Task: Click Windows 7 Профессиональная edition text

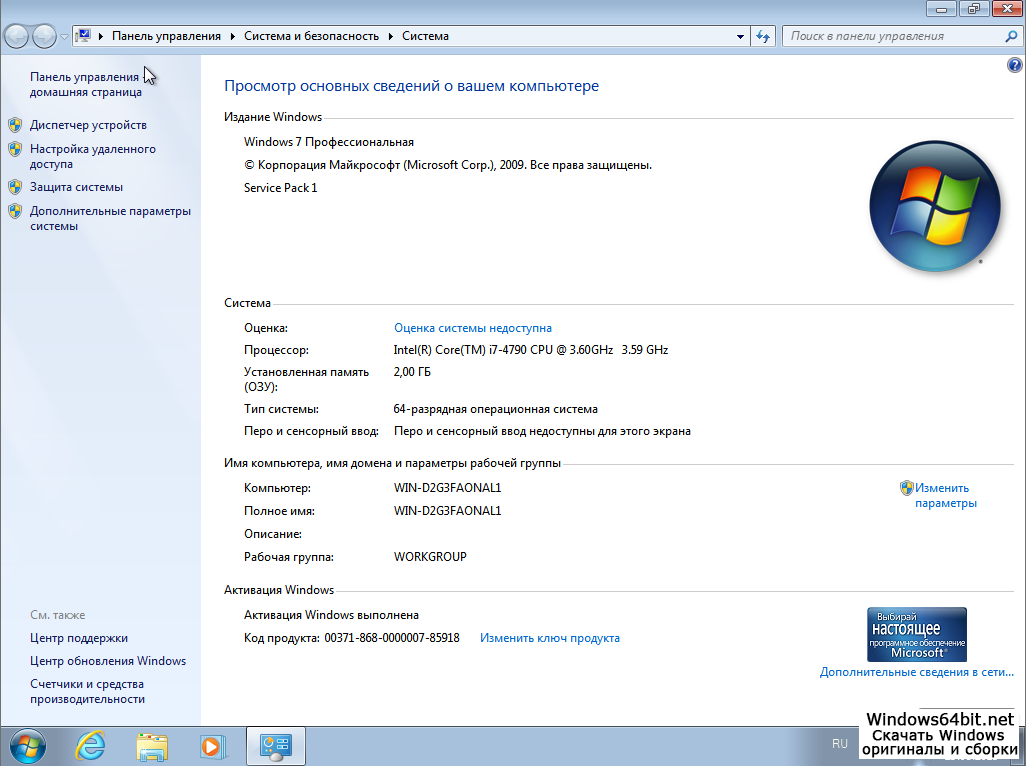Action: [x=328, y=142]
